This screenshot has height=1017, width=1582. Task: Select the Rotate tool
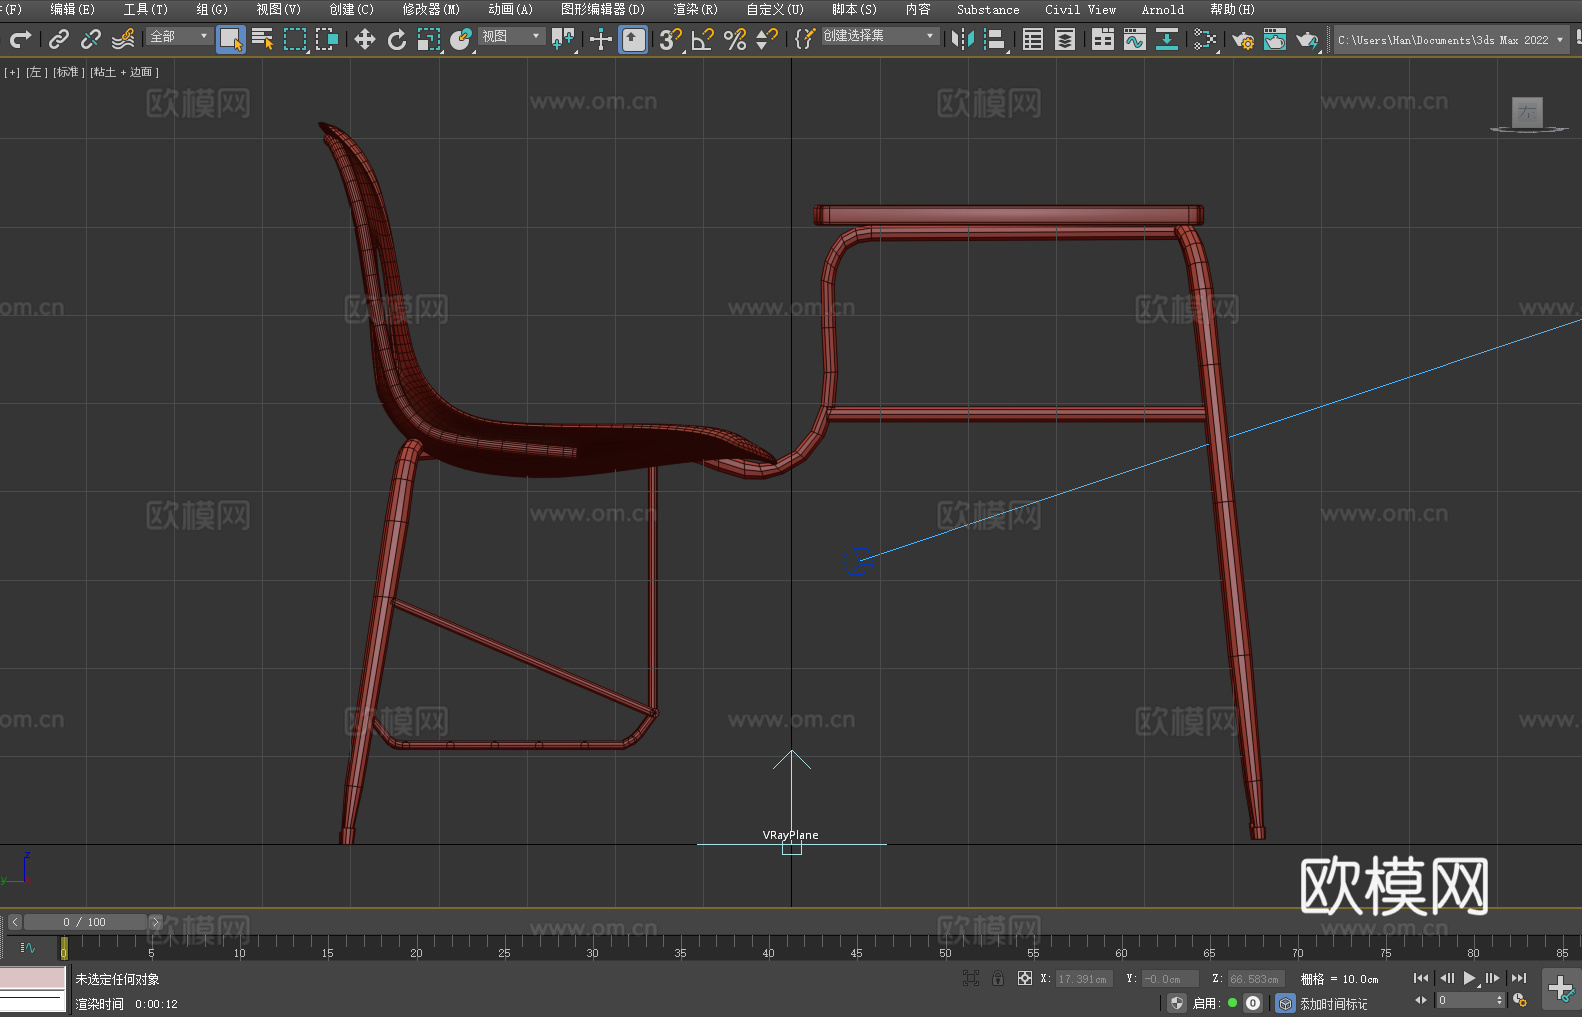pyautogui.click(x=397, y=39)
